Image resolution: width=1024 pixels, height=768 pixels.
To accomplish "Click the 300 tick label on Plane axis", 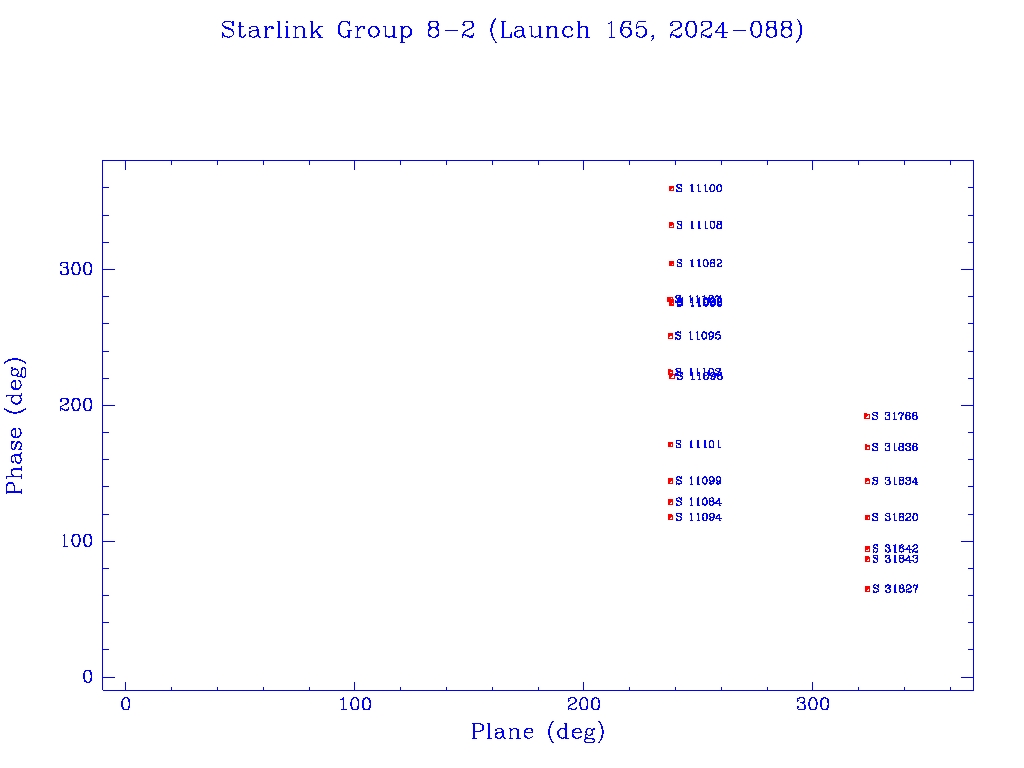I will point(812,704).
